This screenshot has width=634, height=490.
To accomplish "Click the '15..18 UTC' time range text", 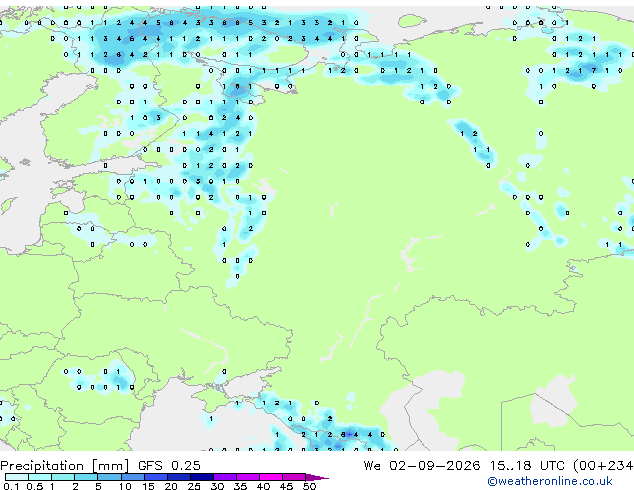I will click(x=526, y=466).
